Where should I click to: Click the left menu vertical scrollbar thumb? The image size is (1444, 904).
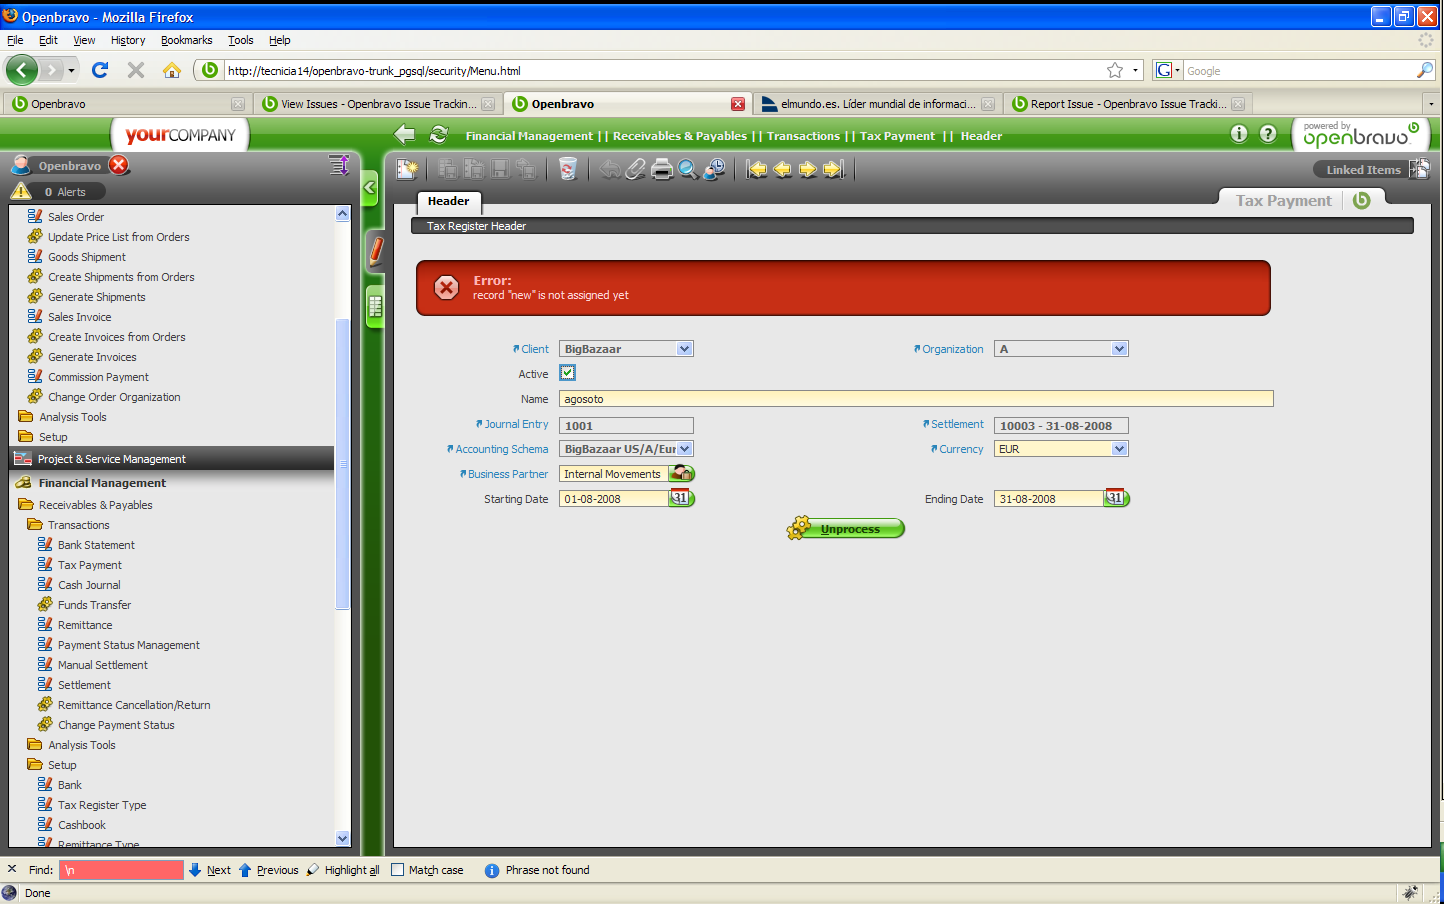click(342, 463)
